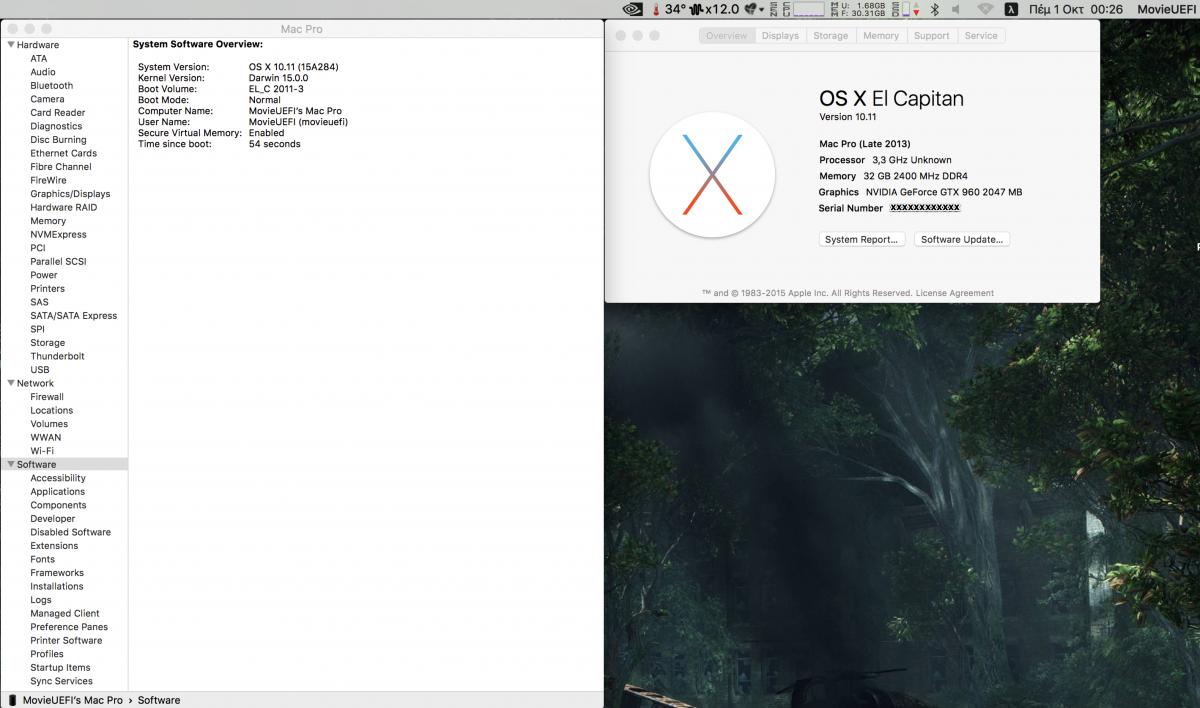Select ATA in the Hardware list
The width and height of the screenshot is (1200, 708).
(x=38, y=58)
